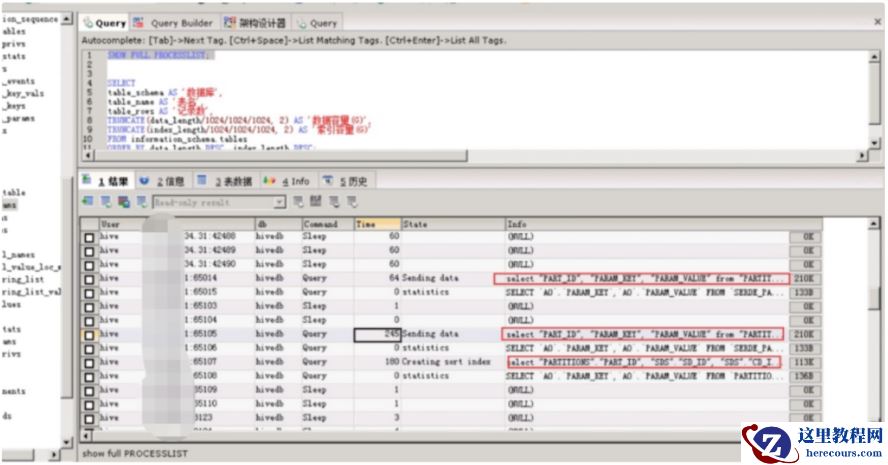Viewport: 888px width, 465px height.
Task: Select the ion_sequence item in the object tree
Action: coord(29,19)
